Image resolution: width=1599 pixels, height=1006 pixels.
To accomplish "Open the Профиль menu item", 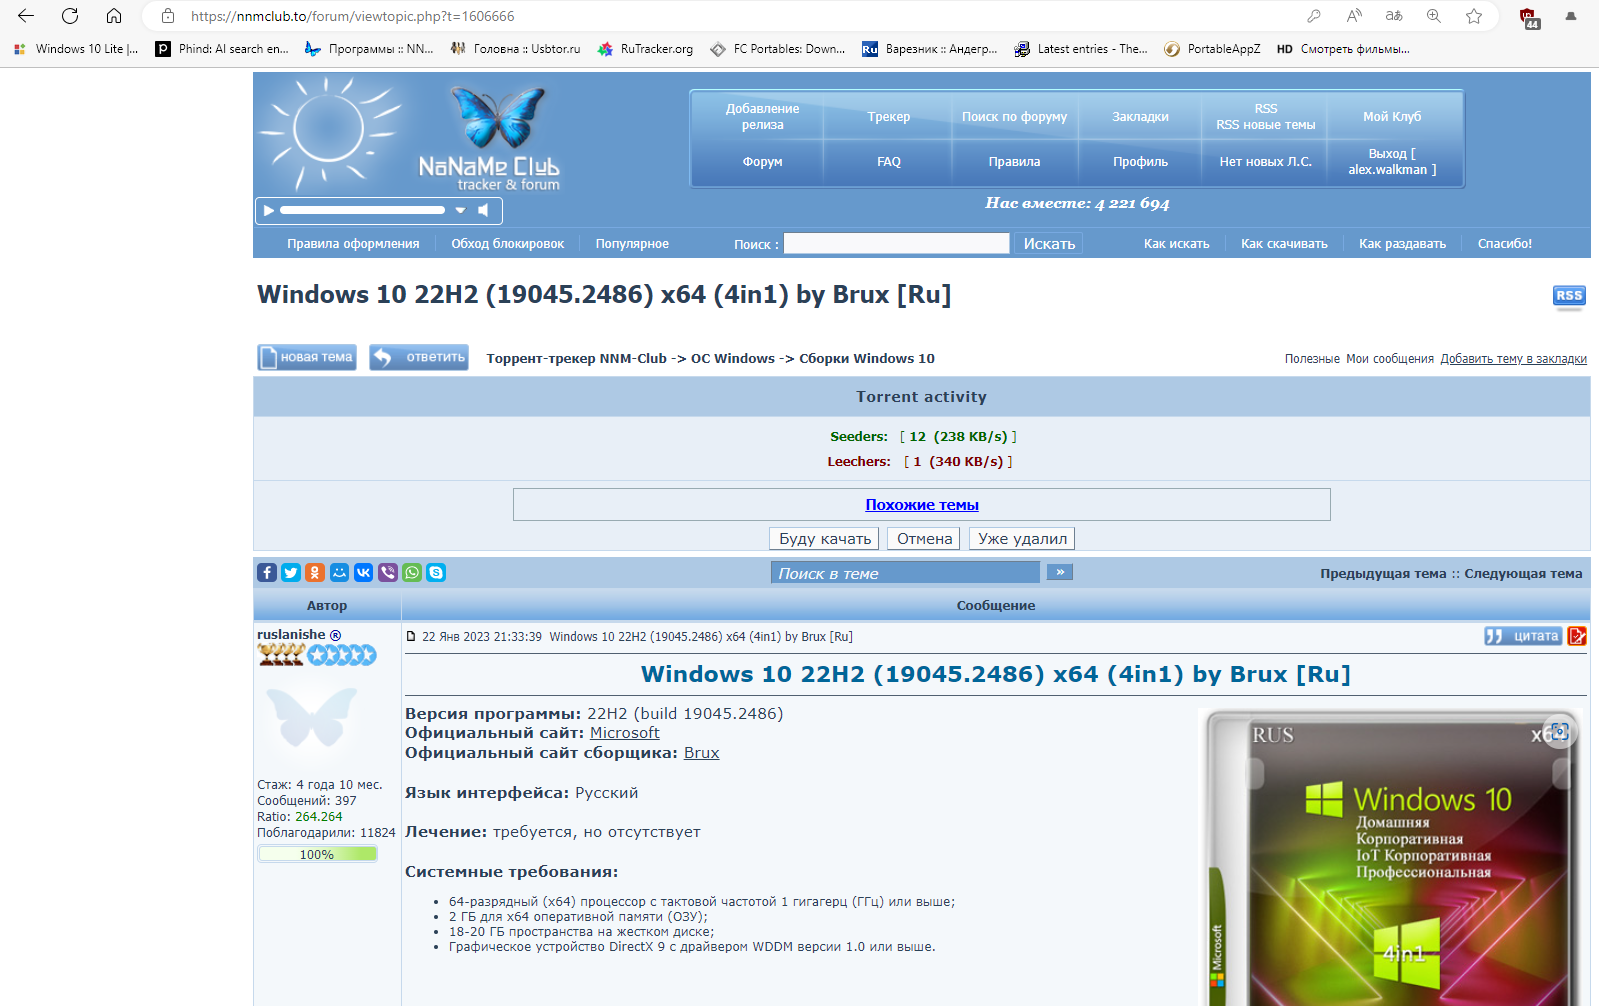I will (1140, 162).
